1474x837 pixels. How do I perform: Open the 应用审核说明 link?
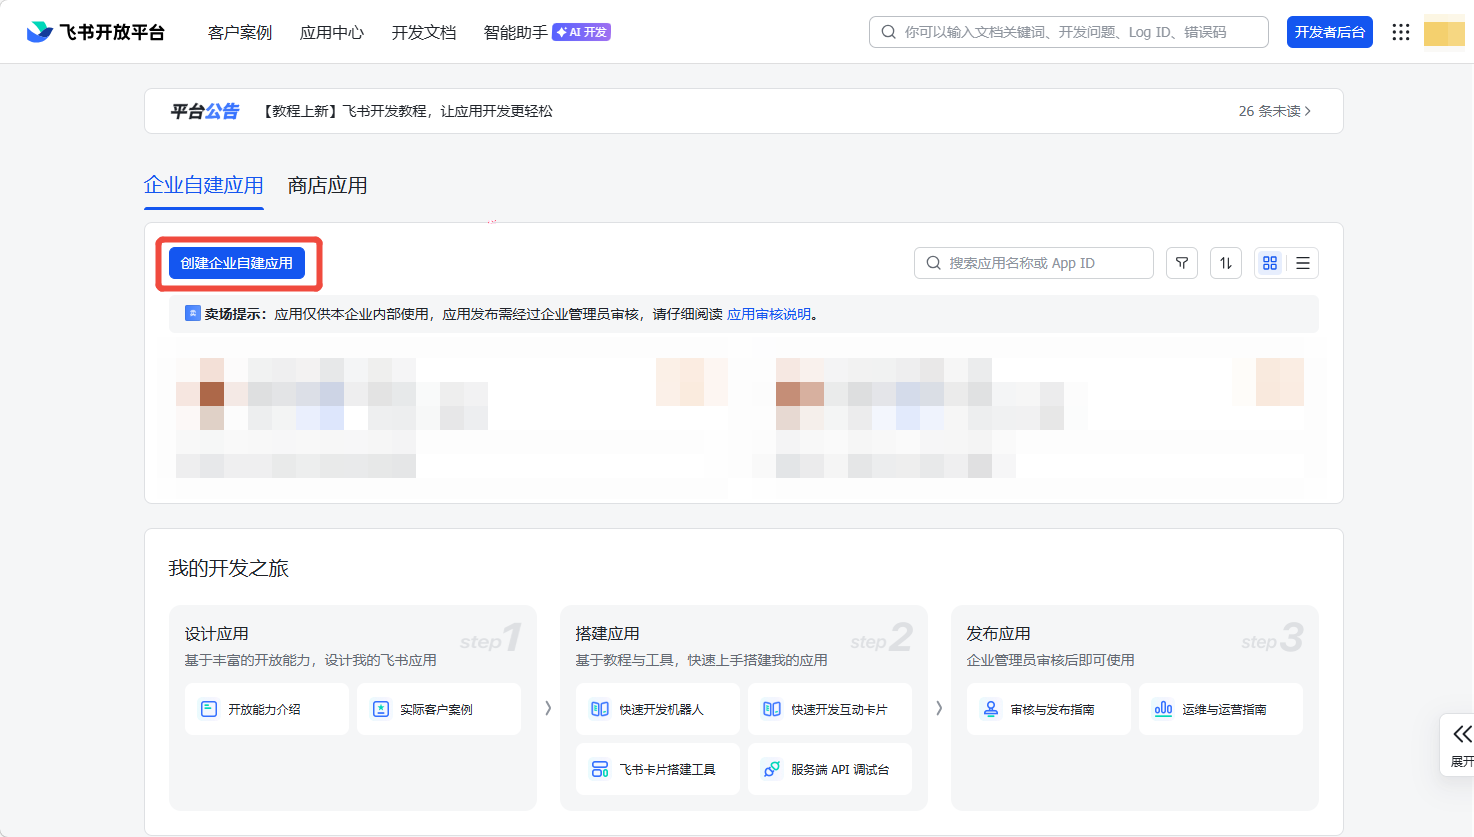769,314
